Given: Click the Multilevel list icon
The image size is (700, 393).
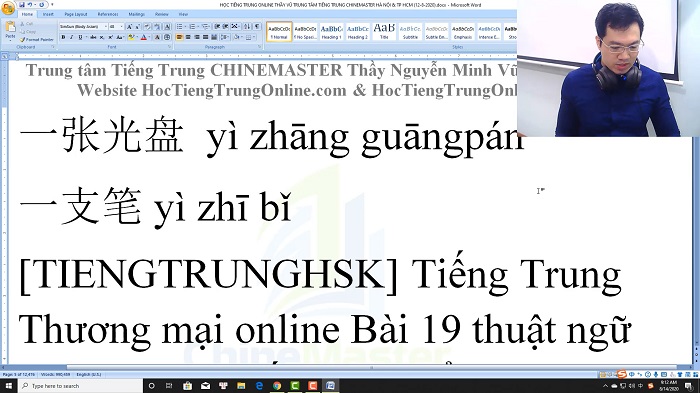Looking at the screenshot, I should [x=205, y=26].
